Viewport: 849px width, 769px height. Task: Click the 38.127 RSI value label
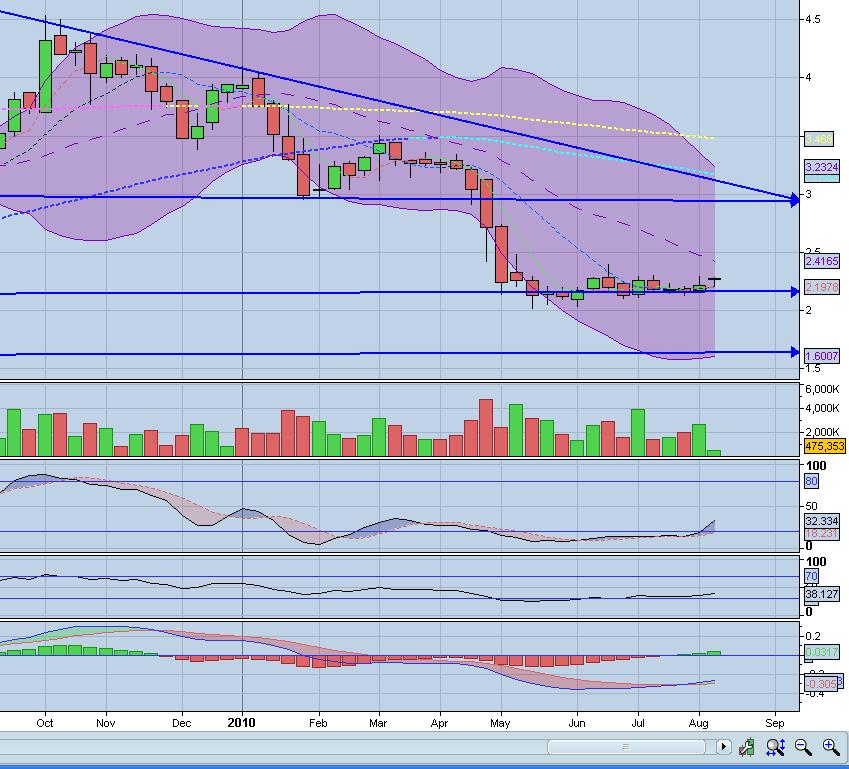point(822,594)
